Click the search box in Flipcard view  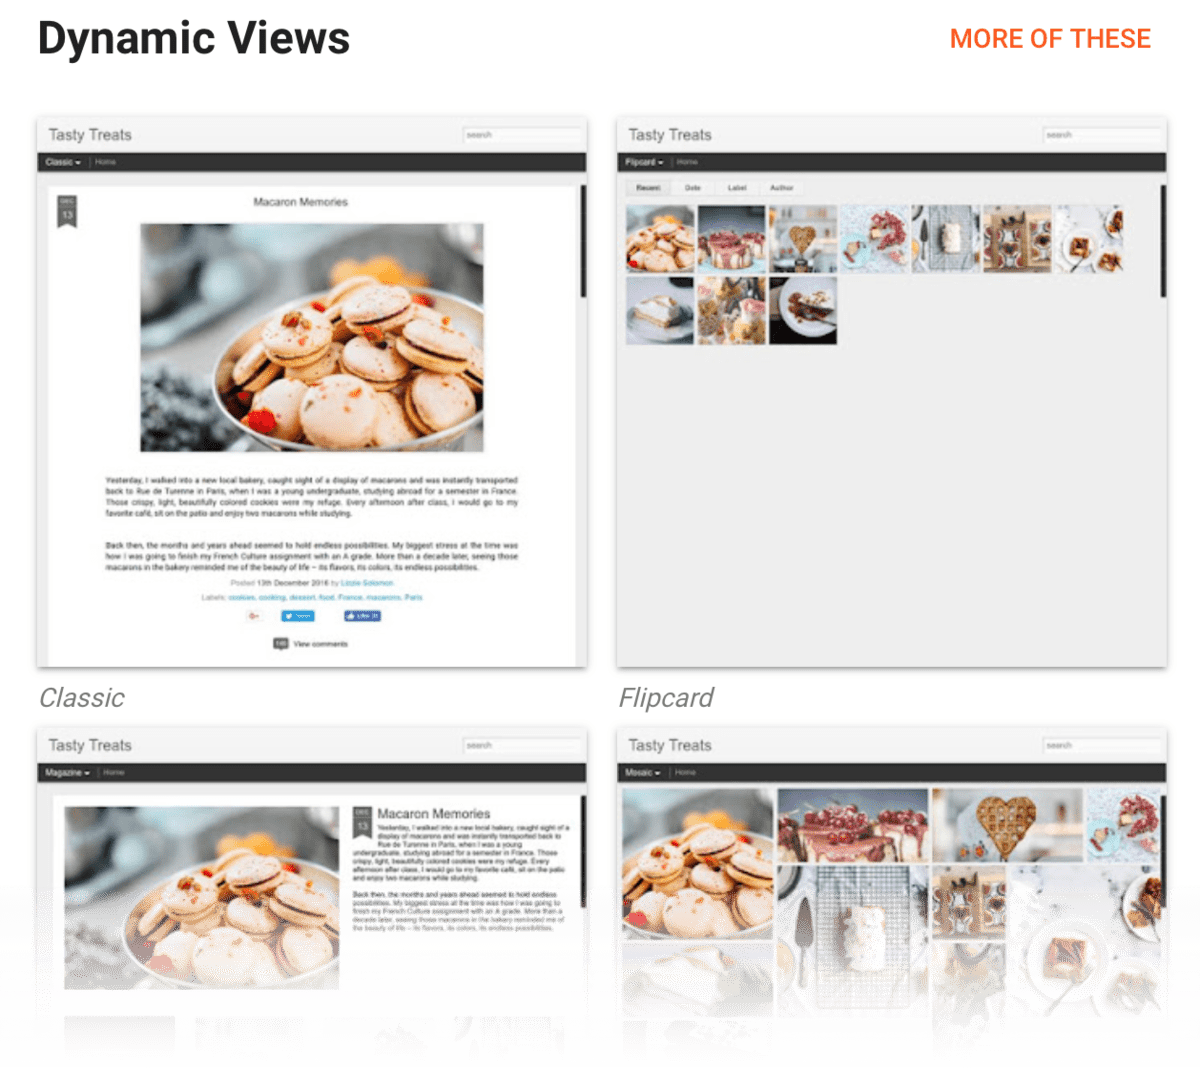tap(1102, 134)
